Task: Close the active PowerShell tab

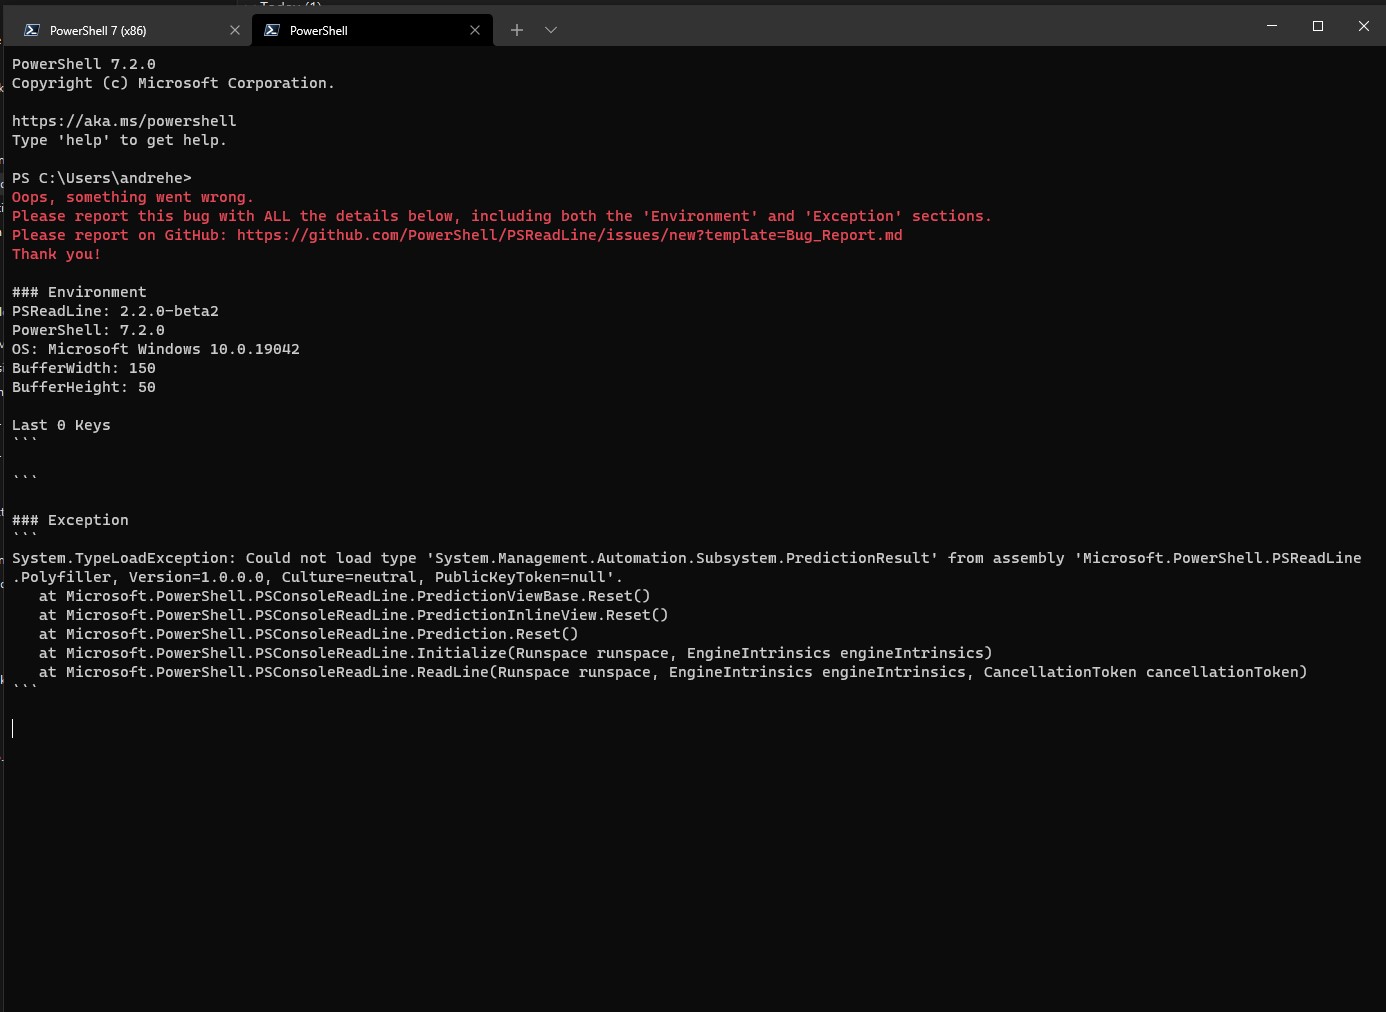Action: pos(475,30)
